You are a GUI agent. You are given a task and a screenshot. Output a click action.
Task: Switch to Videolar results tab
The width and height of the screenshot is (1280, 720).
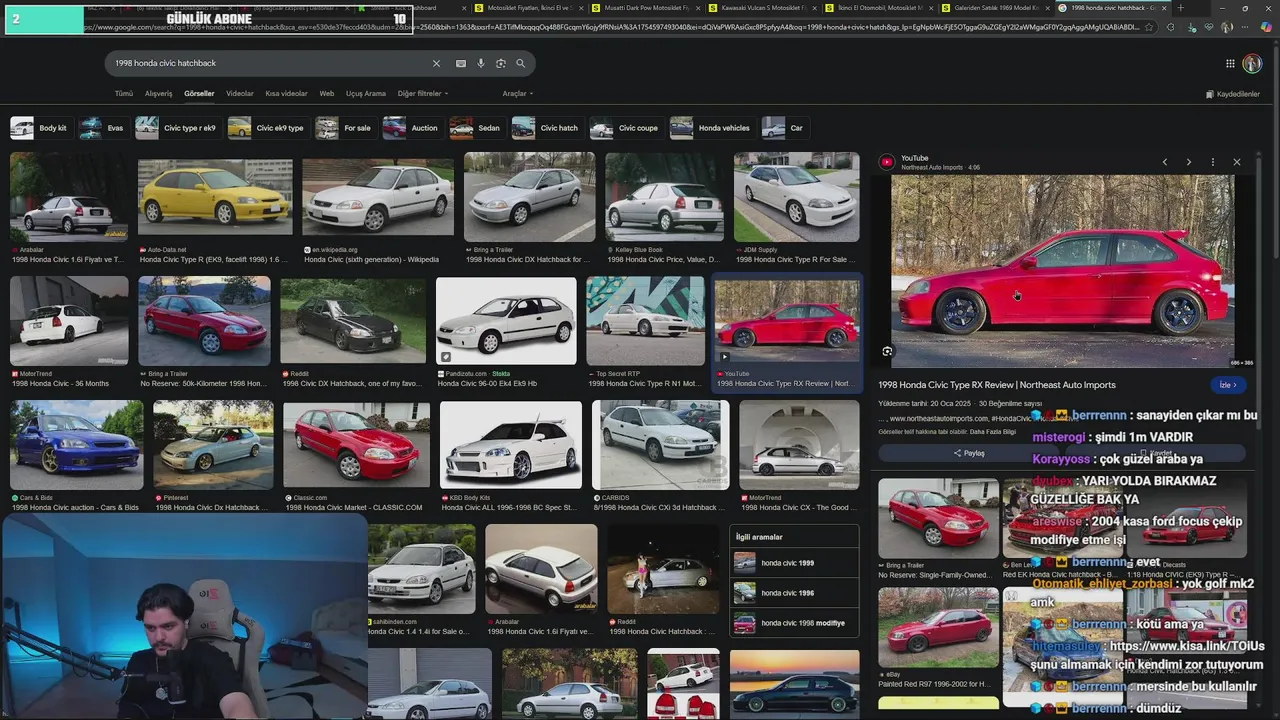tap(240, 93)
